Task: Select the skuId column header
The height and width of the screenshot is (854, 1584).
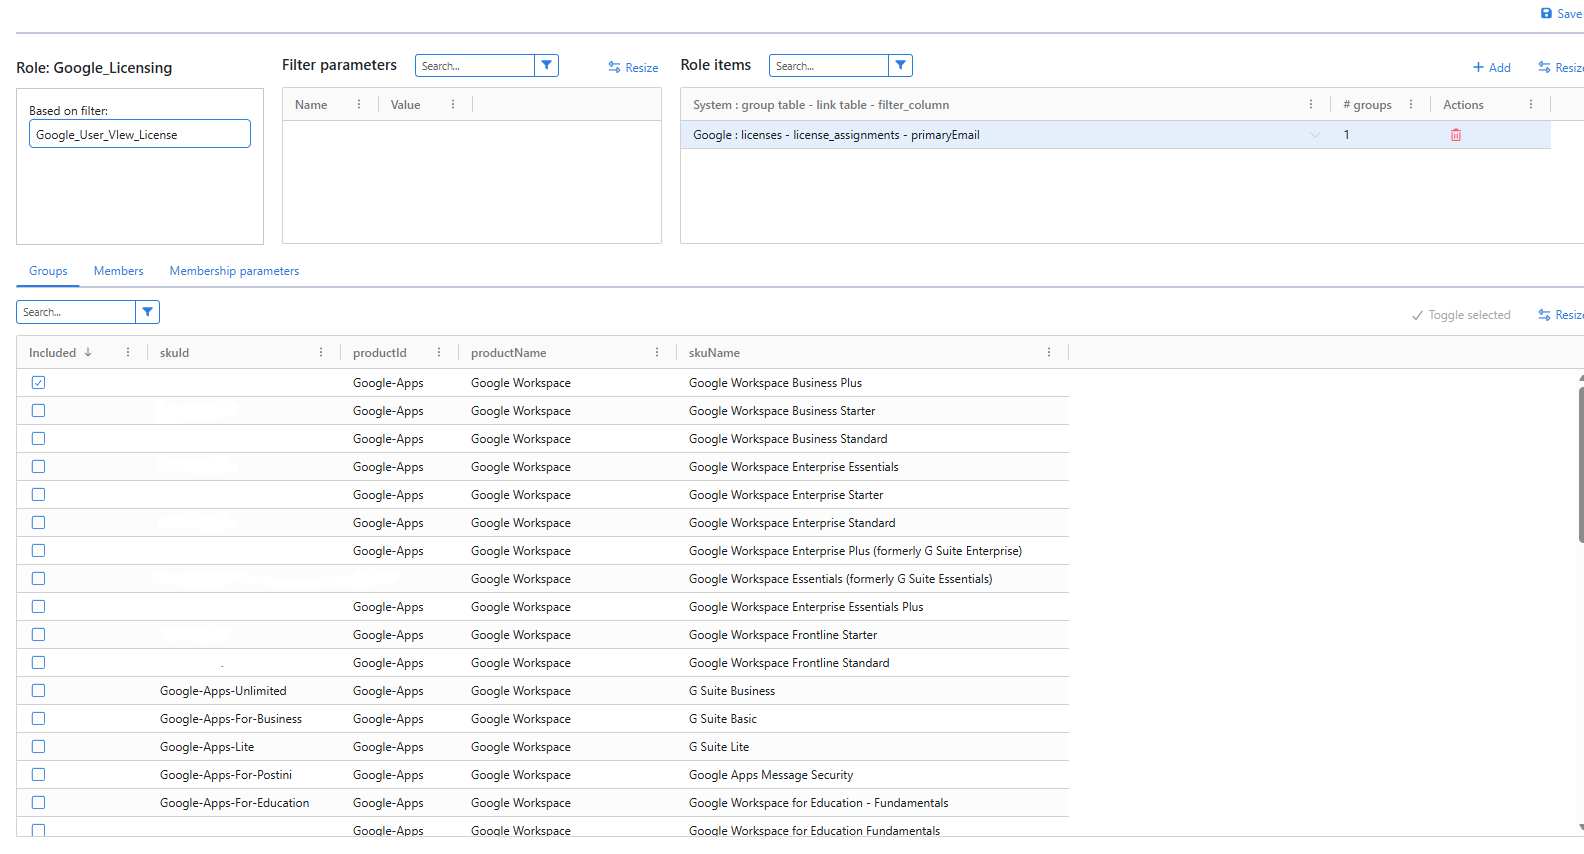Action: (174, 353)
